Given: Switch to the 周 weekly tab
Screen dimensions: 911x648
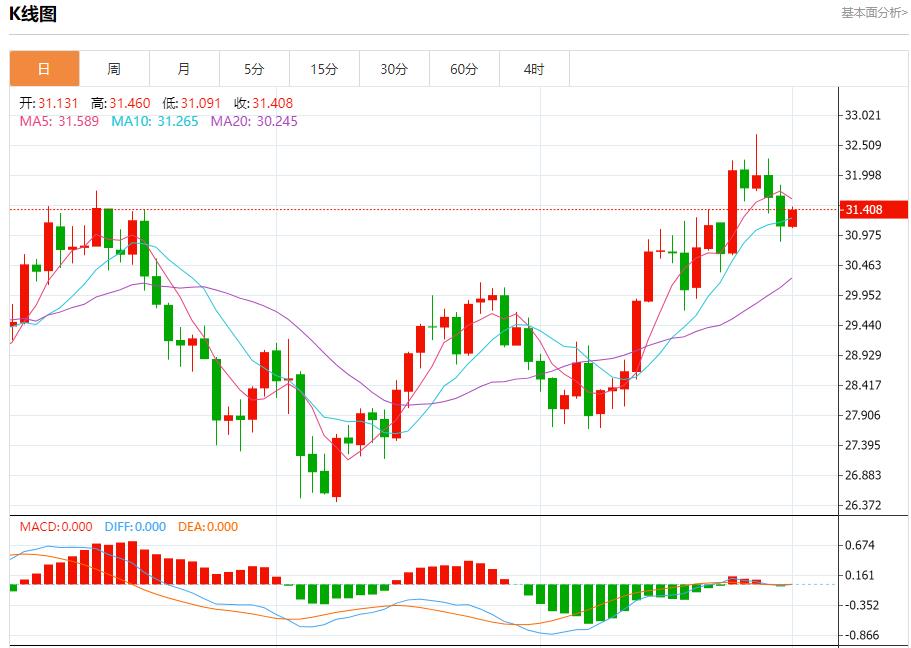Looking at the screenshot, I should click(x=114, y=69).
